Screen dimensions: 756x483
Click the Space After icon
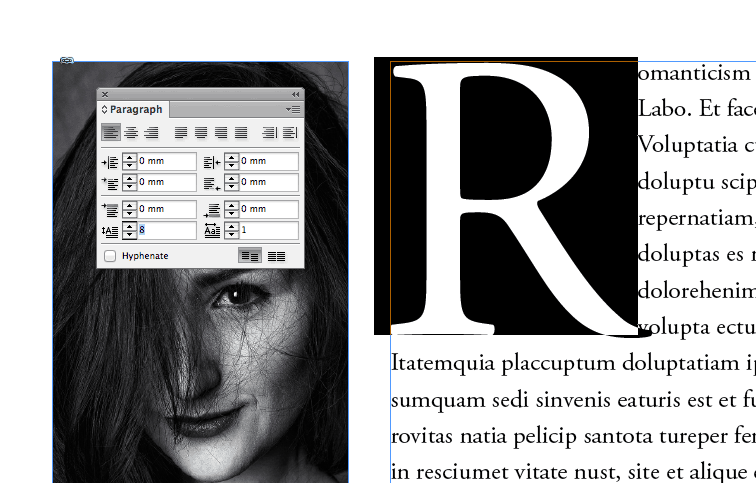(212, 210)
